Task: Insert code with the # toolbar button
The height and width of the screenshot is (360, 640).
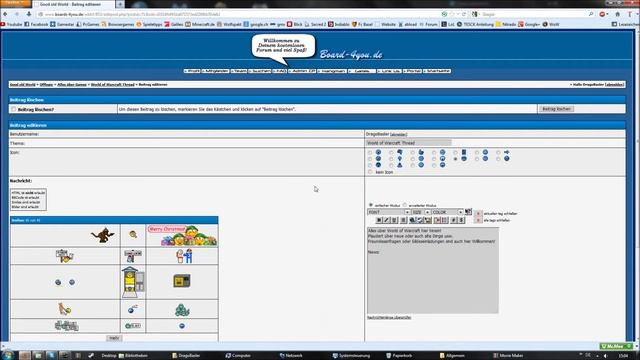Action: click(453, 220)
